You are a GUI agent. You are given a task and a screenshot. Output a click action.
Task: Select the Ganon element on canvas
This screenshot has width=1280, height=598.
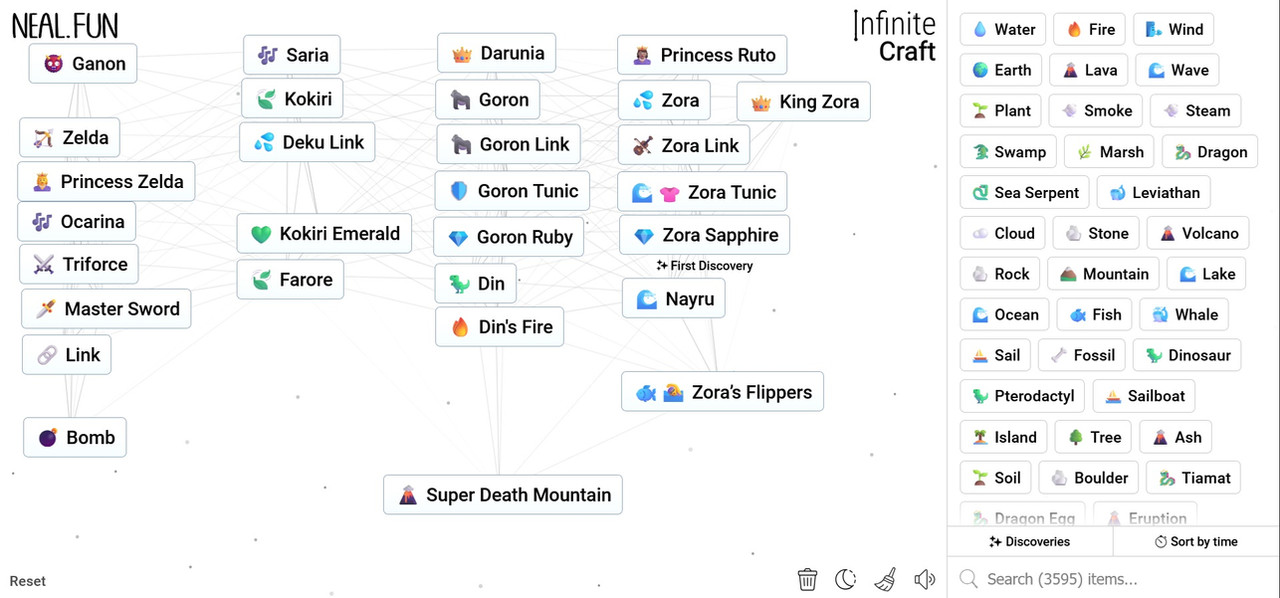83,64
